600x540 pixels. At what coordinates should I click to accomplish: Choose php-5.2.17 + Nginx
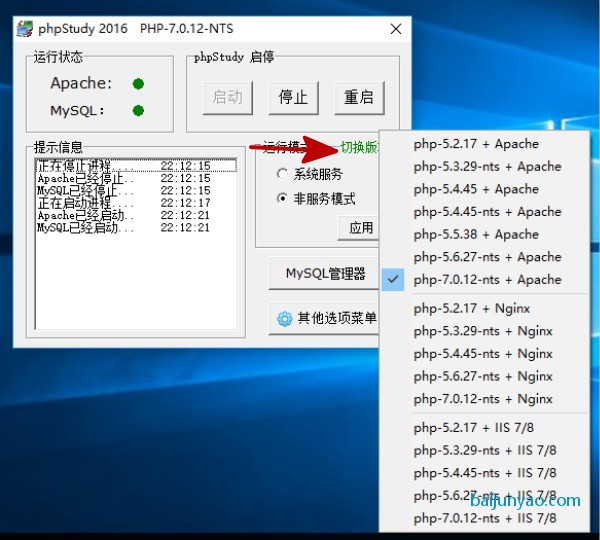484,308
